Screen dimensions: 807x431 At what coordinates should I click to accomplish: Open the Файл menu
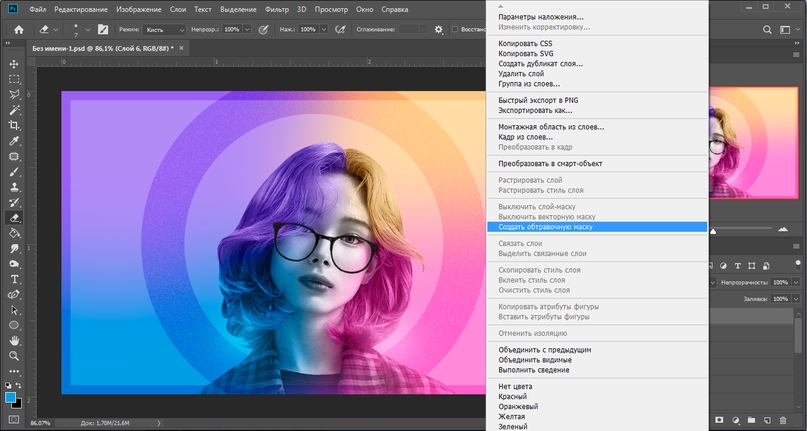click(x=37, y=9)
